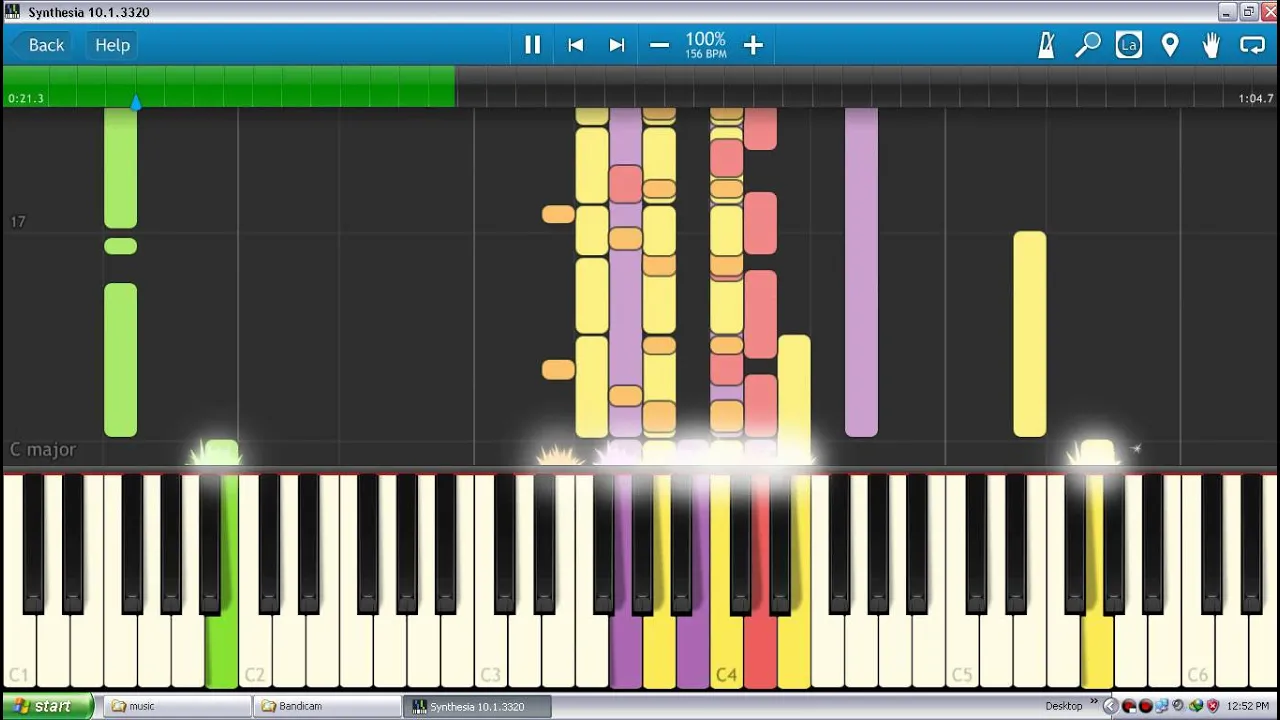Open the magnifier zoom tool

tap(1087, 45)
